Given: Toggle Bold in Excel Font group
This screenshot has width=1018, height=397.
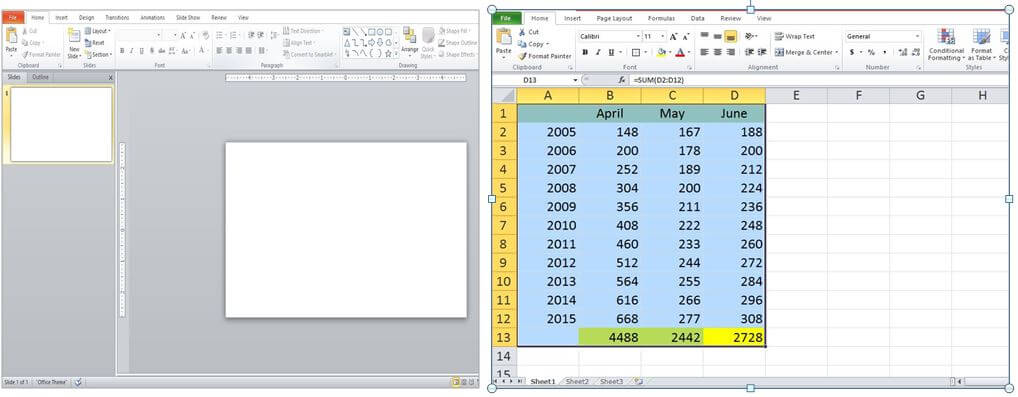Looking at the screenshot, I should [584, 53].
